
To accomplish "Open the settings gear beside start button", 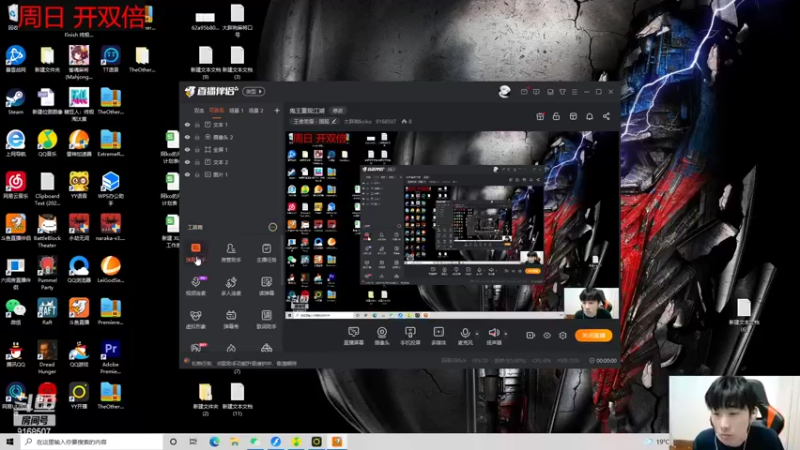I will [563, 335].
